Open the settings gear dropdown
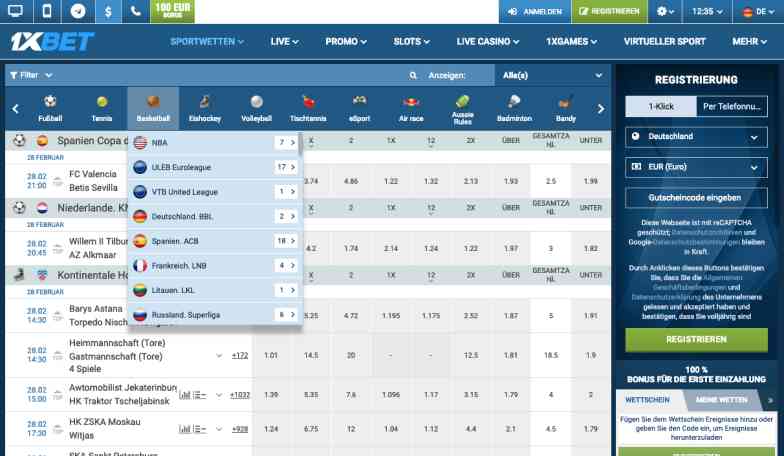Image resolution: width=784 pixels, height=456 pixels. [x=665, y=11]
